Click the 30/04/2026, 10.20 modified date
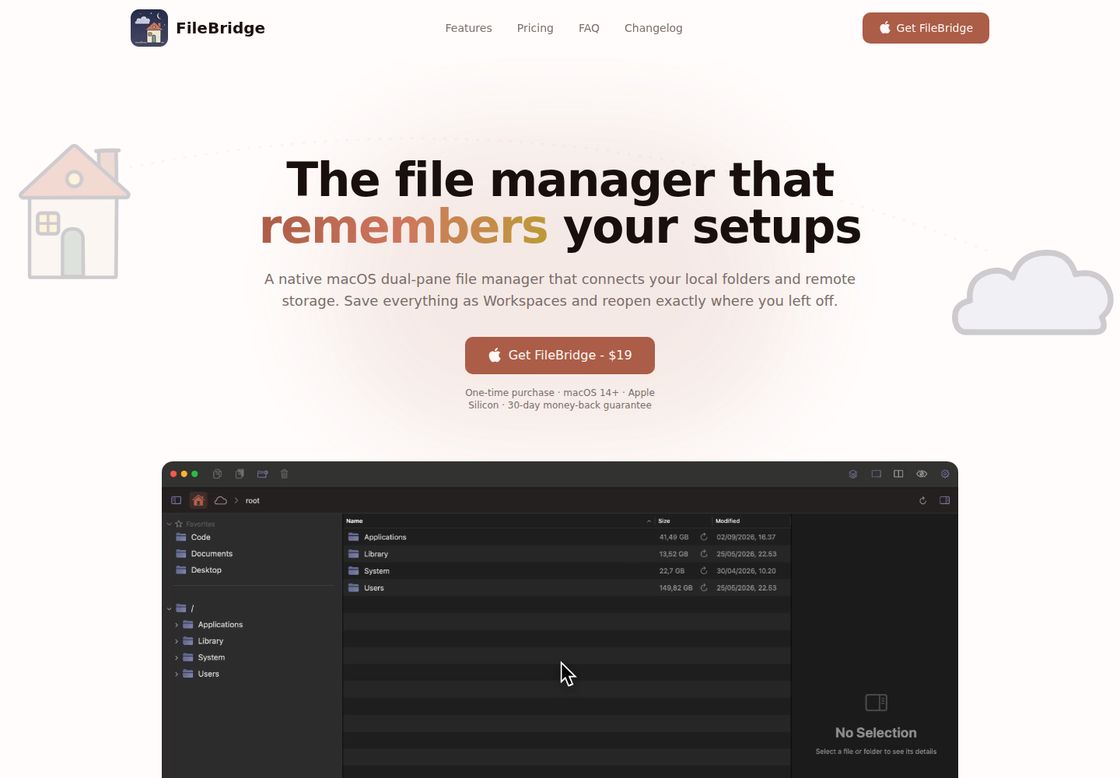1120x778 pixels. (x=746, y=571)
